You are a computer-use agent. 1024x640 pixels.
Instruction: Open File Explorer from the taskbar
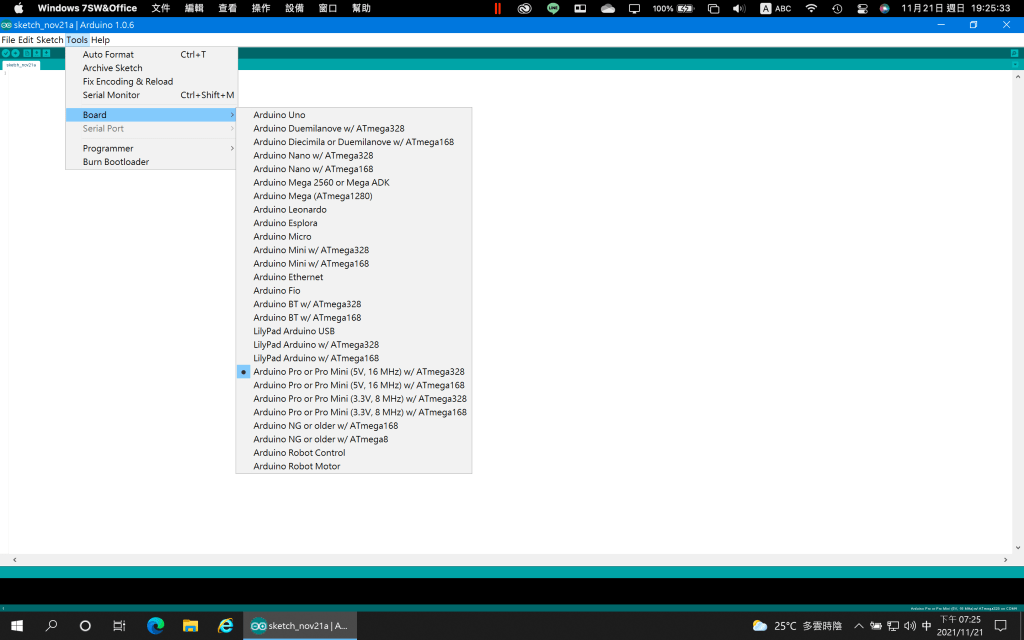tap(190, 626)
